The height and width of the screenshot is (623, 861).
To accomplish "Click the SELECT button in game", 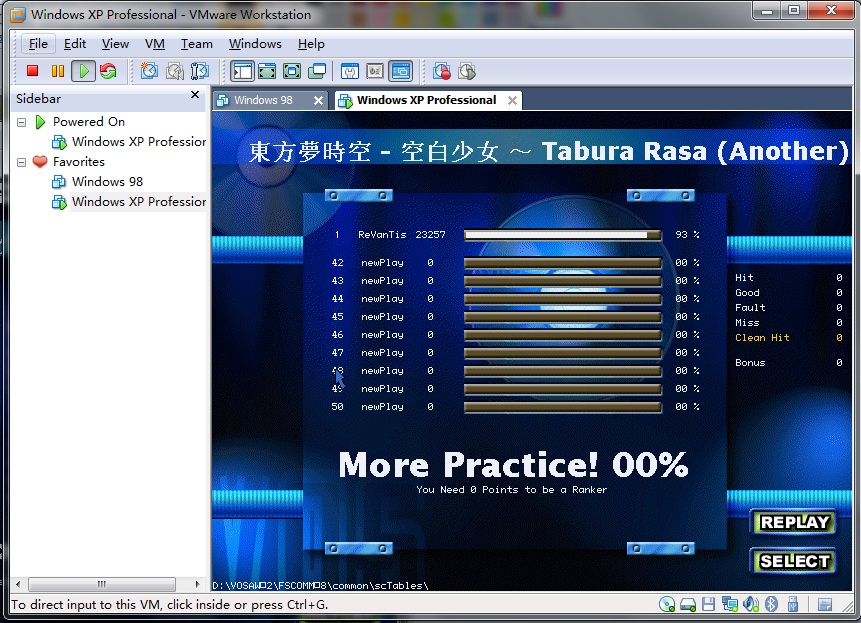I will coord(794,561).
